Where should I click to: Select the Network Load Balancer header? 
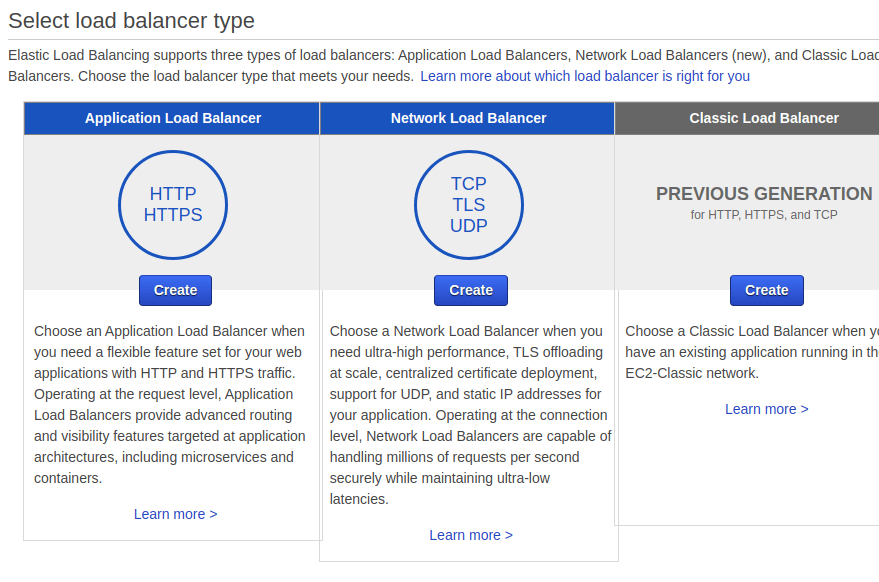(468, 118)
